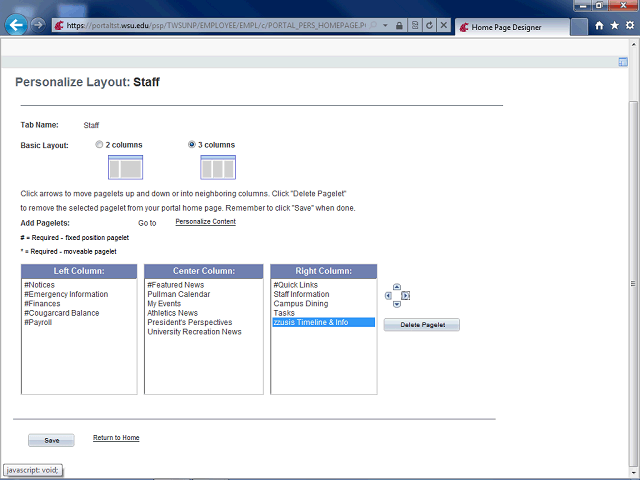Move selected pagelet up with arrow
Screen dimensions: 640x480
pyautogui.click(x=397, y=287)
